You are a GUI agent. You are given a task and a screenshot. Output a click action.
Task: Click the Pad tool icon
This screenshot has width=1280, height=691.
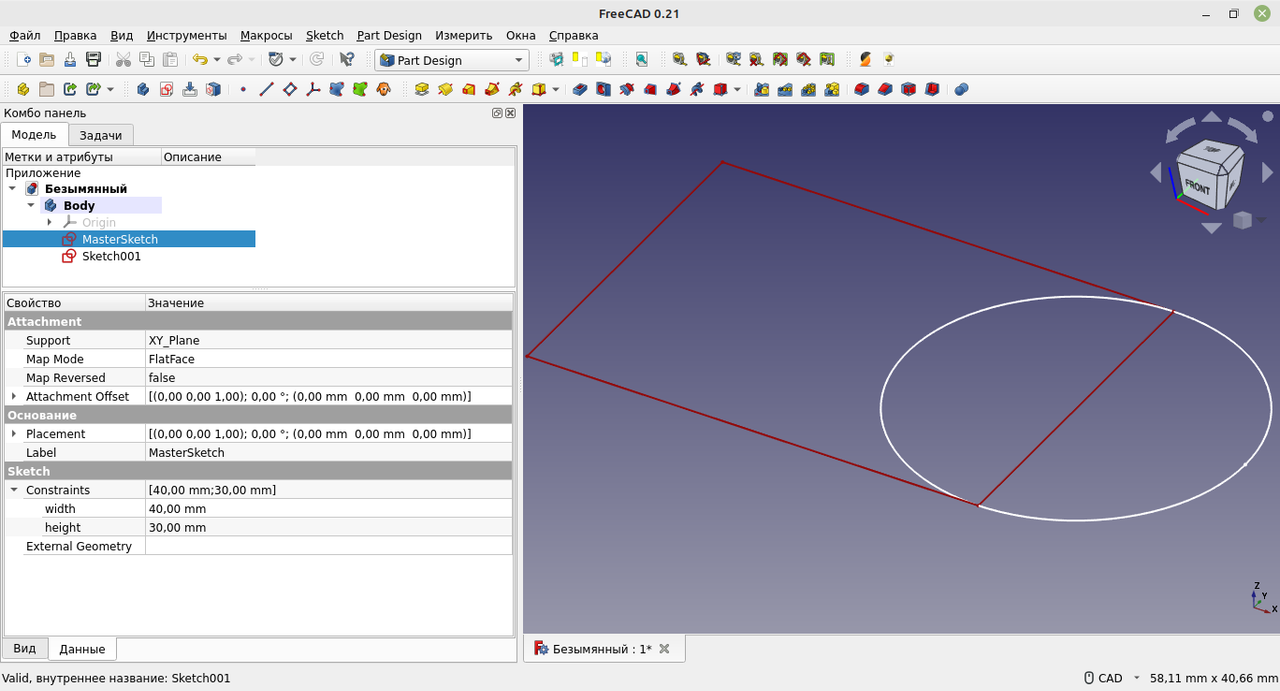click(x=422, y=89)
